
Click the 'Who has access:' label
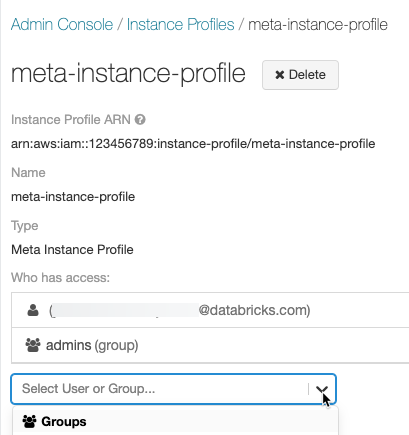click(x=60, y=277)
